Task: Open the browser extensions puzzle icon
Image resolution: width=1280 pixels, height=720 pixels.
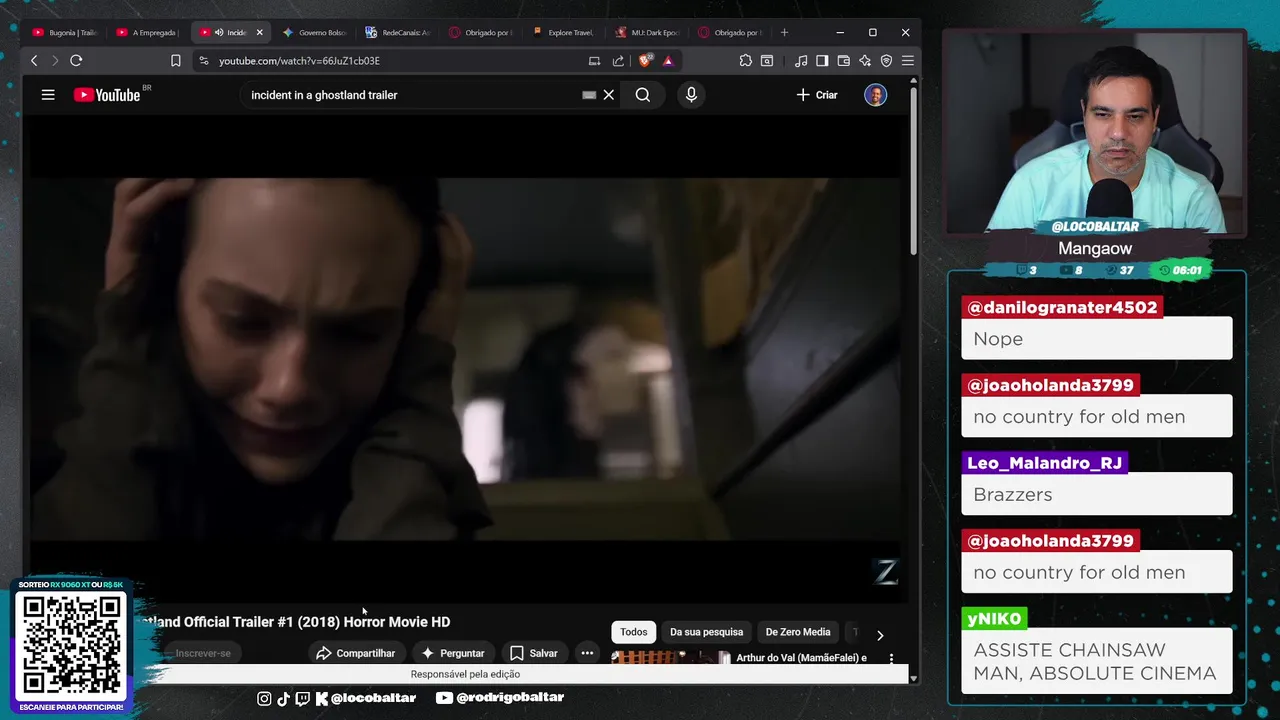Action: tap(746, 61)
